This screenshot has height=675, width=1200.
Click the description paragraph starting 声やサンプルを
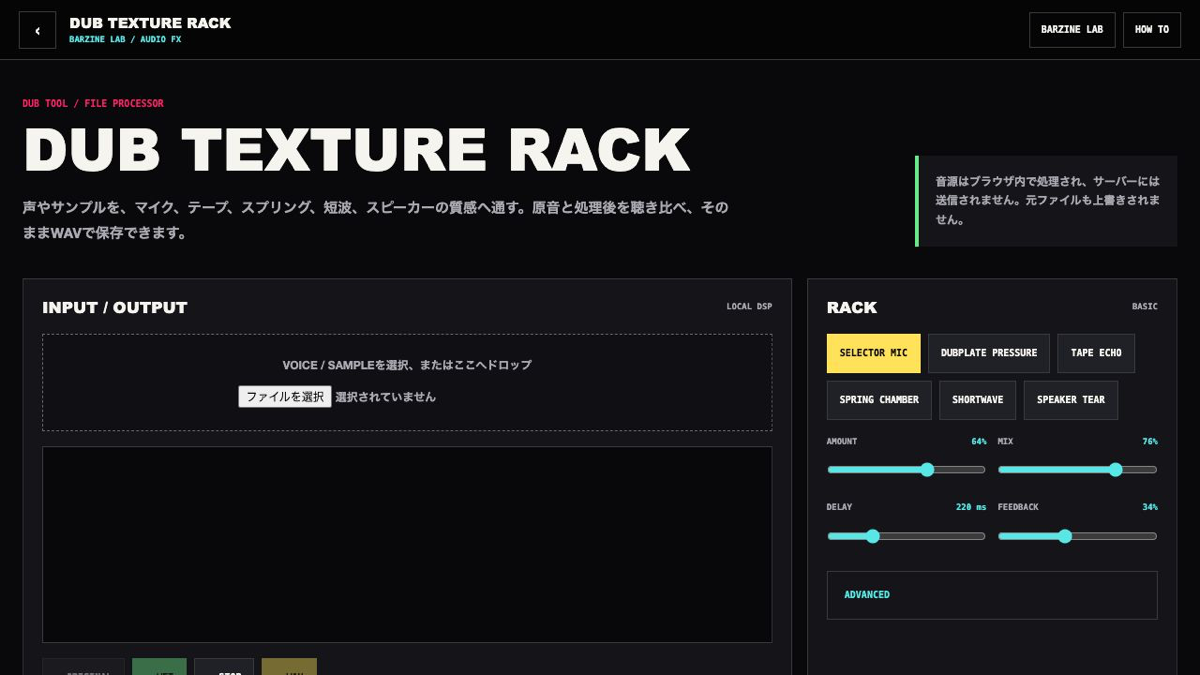[376, 220]
